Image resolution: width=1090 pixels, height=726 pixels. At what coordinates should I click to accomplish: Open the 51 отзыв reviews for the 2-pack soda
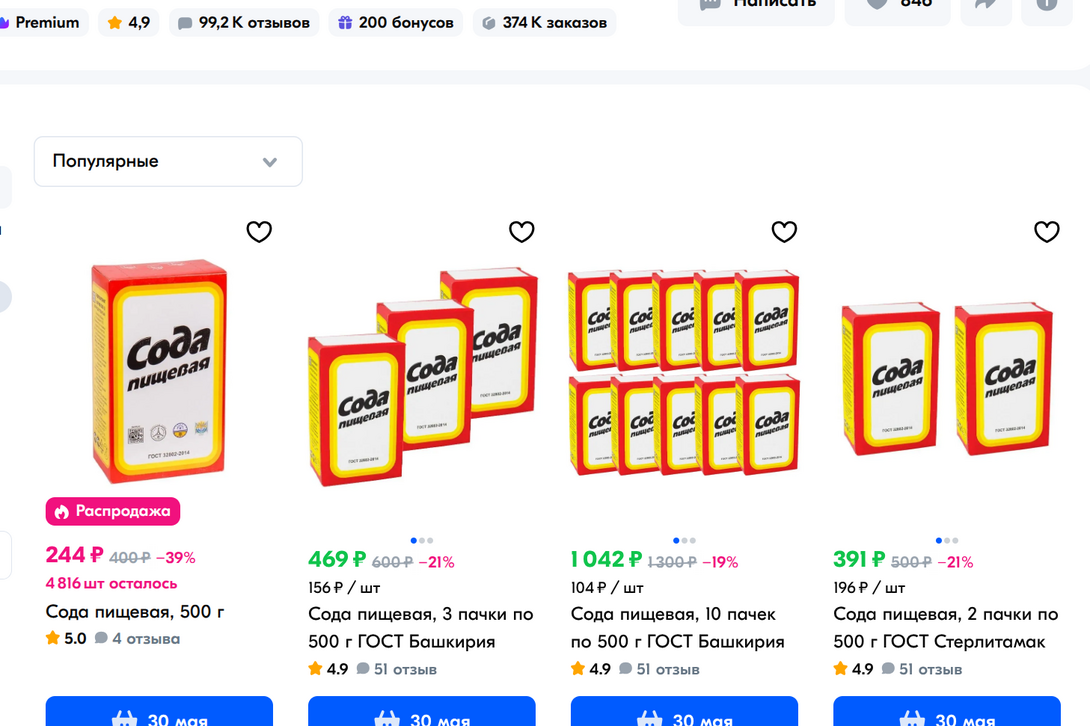[930, 669]
